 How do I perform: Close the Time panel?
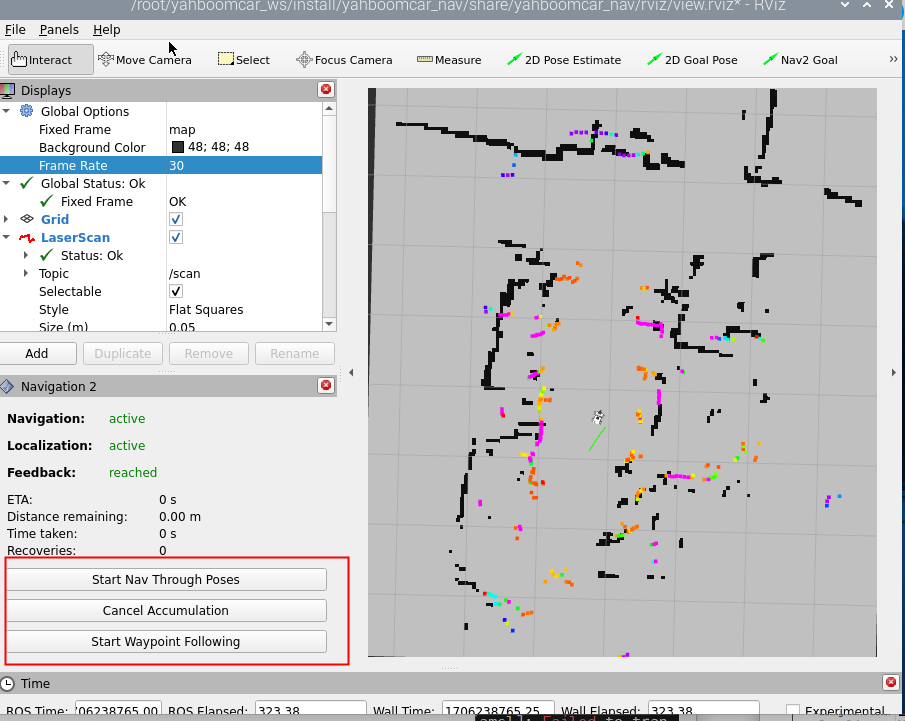tap(891, 683)
